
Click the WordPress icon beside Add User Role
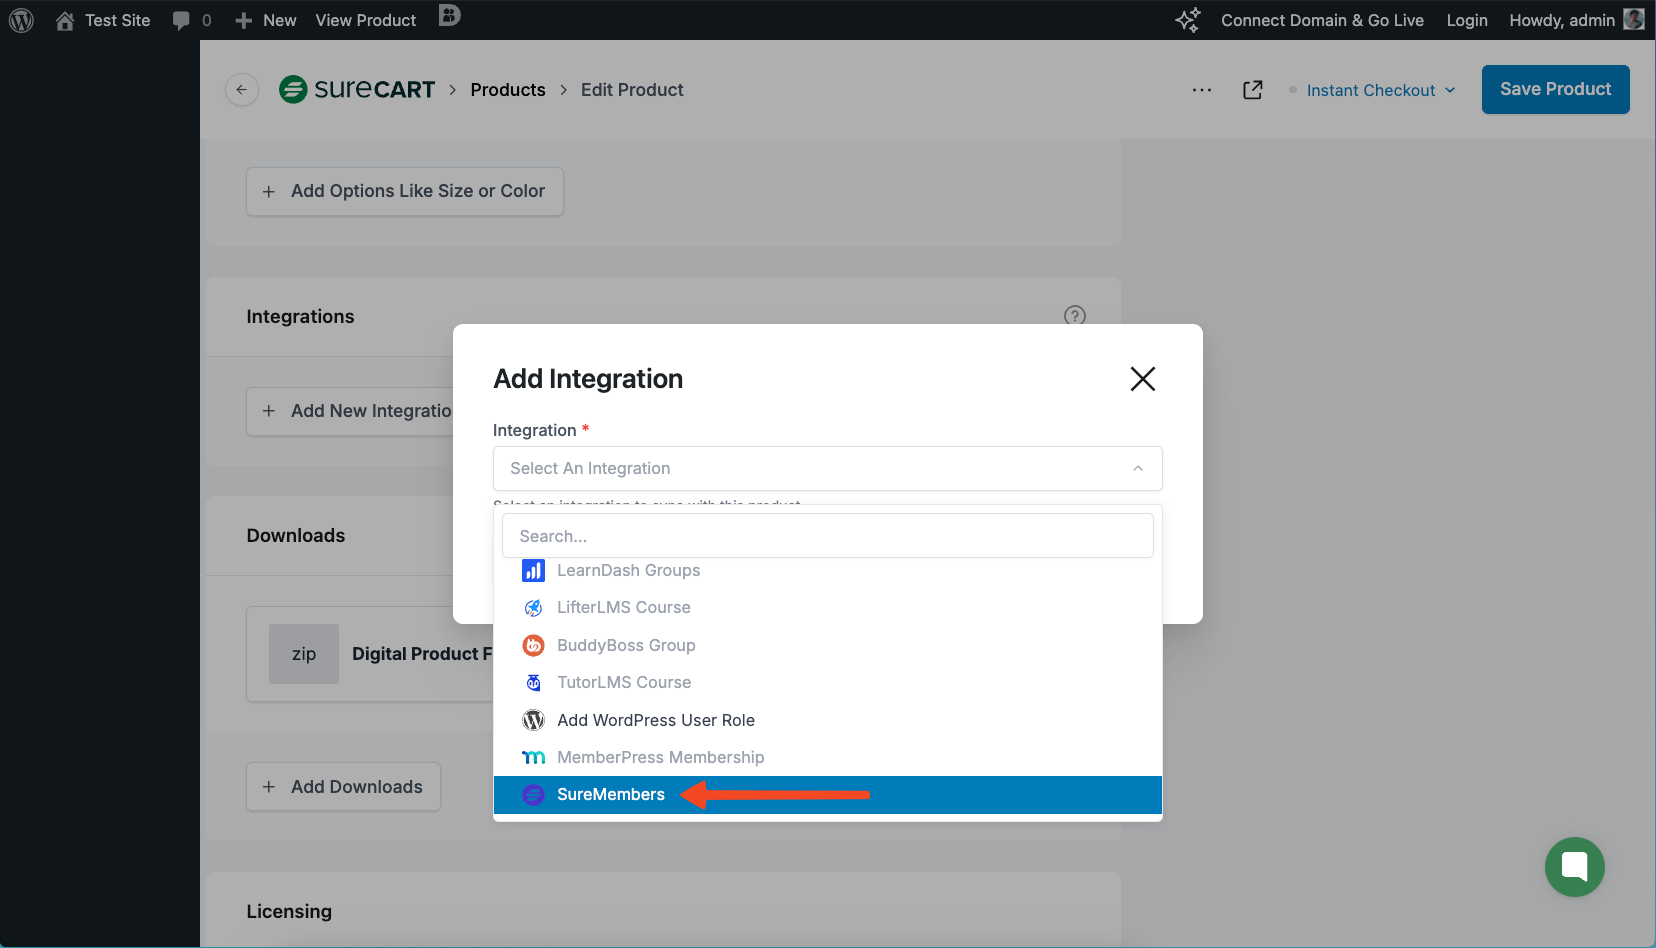pos(534,720)
